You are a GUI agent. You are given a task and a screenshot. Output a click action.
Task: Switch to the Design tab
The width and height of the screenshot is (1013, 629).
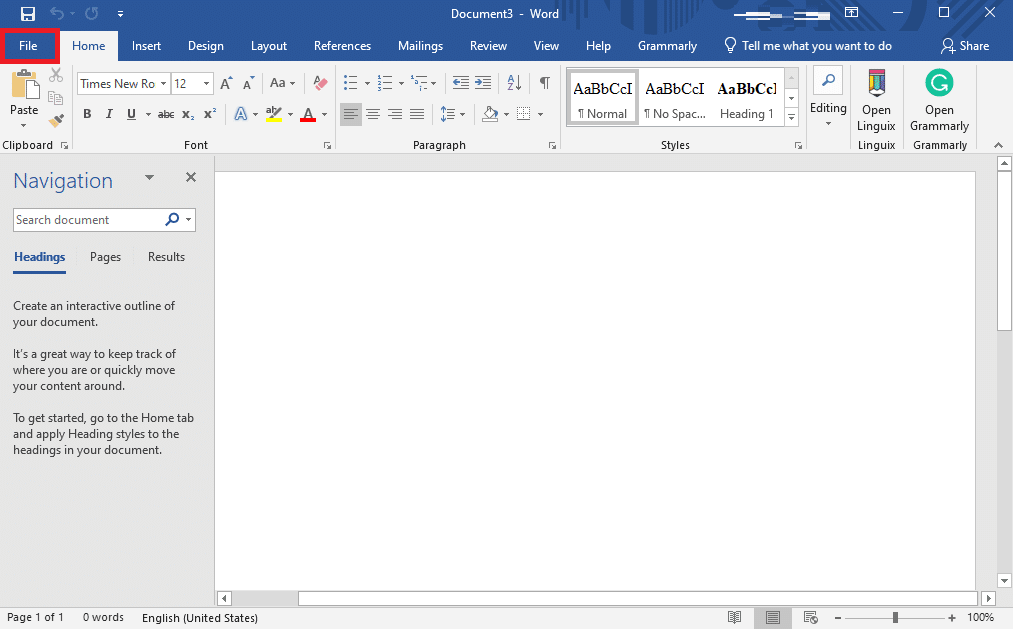point(205,46)
